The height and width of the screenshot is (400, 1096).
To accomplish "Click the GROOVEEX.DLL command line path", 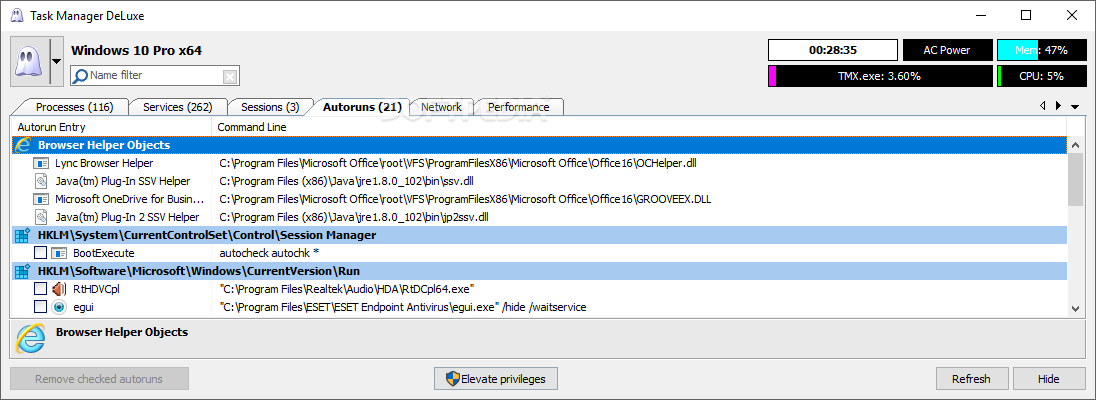I will point(465,199).
